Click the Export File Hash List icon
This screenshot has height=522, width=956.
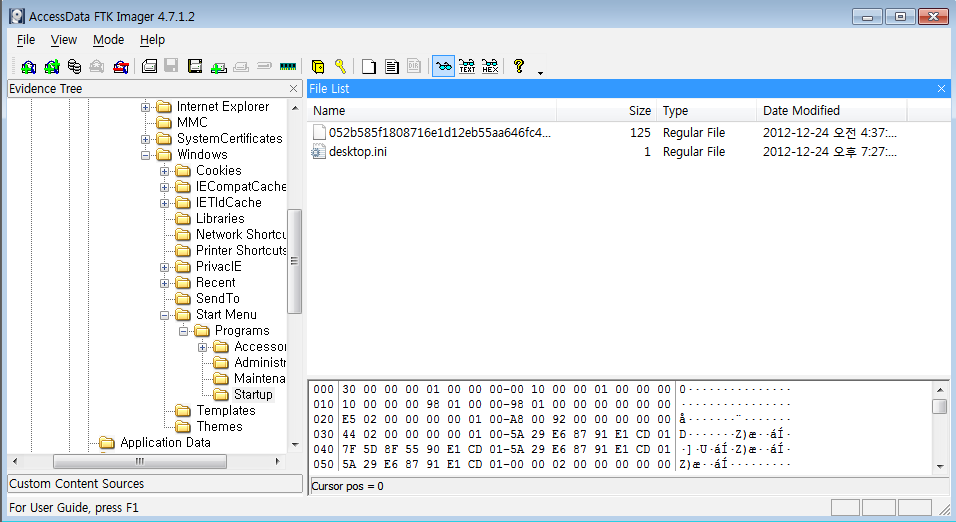click(392, 66)
